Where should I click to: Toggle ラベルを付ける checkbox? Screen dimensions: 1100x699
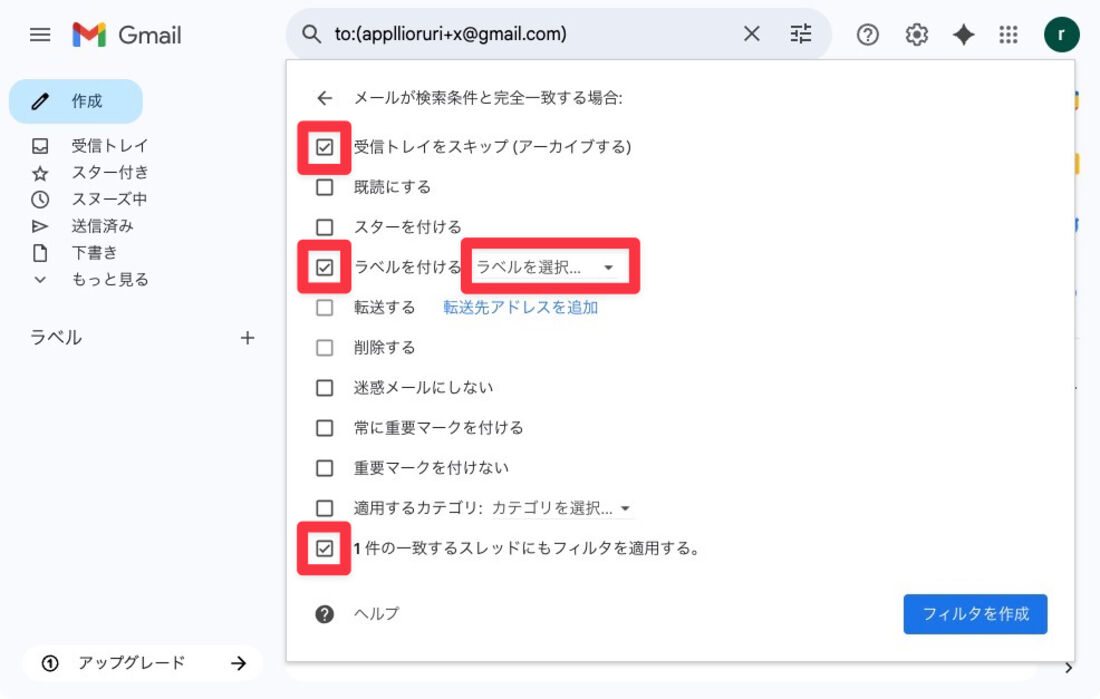324,267
